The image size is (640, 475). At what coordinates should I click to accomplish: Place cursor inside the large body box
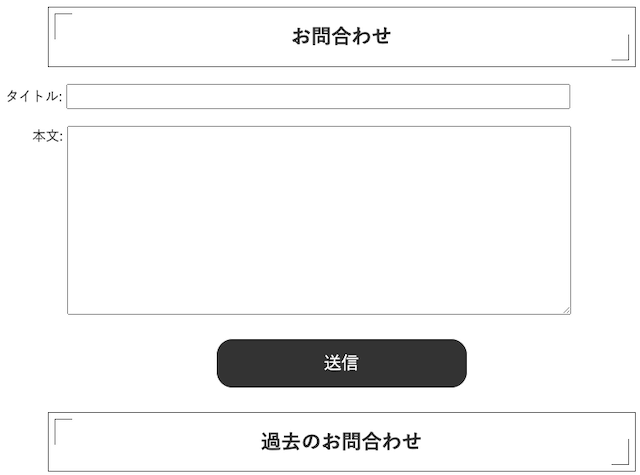pos(319,220)
